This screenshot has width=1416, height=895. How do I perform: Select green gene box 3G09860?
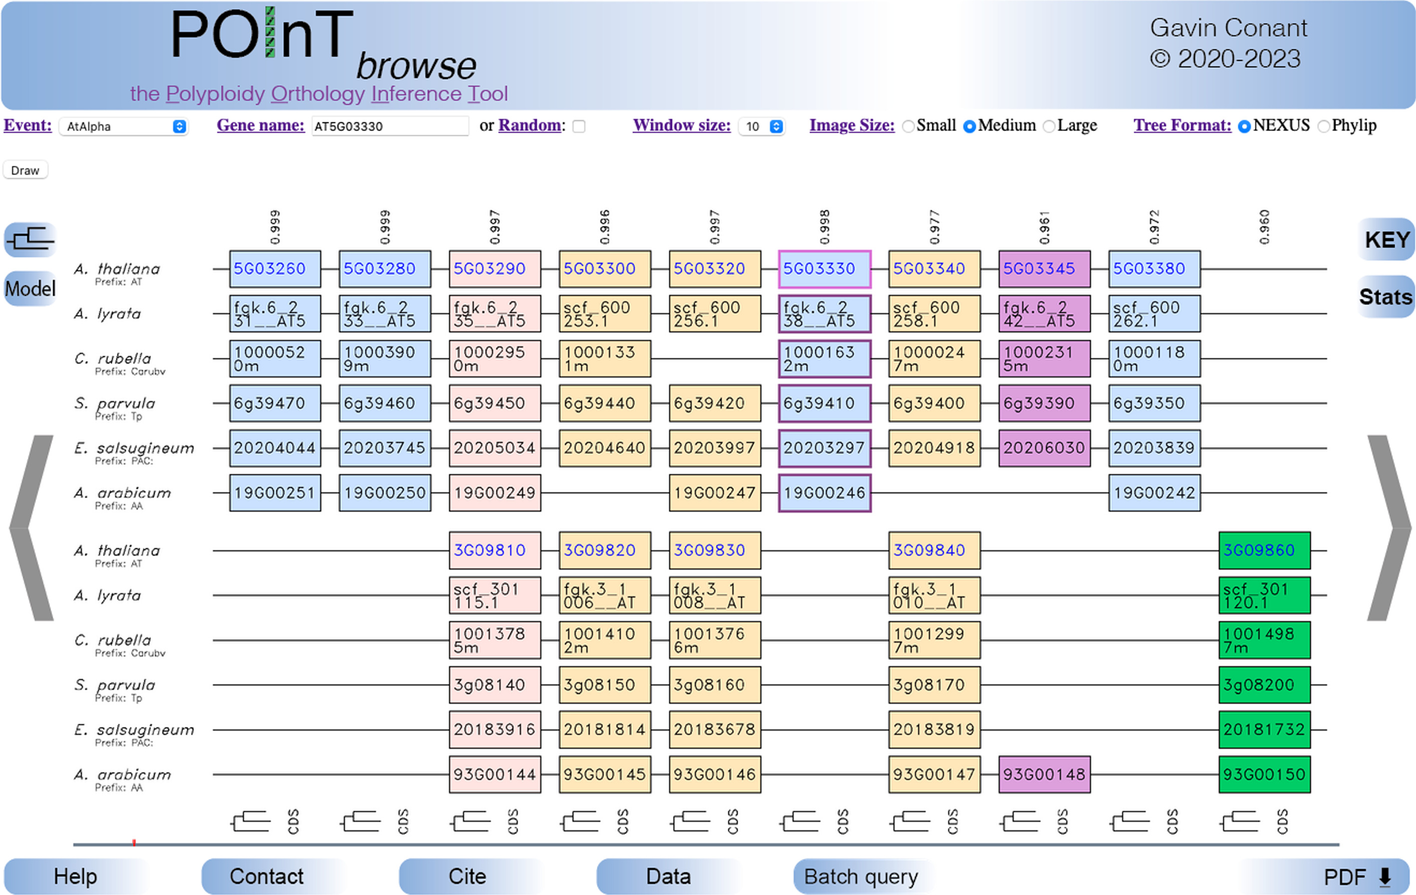1265,551
